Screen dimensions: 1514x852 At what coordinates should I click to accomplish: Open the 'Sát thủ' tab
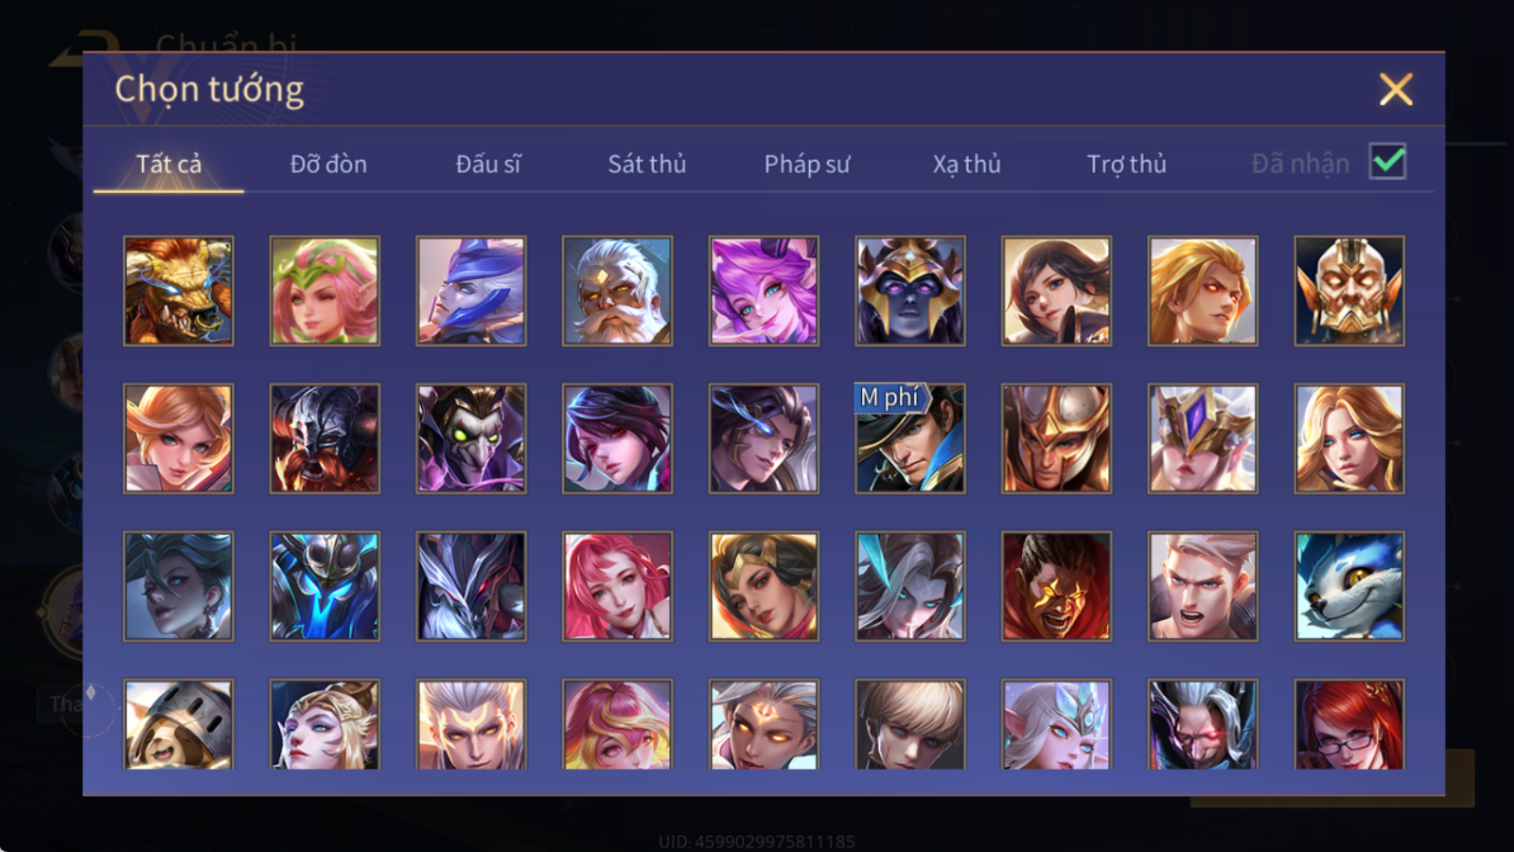[647, 164]
